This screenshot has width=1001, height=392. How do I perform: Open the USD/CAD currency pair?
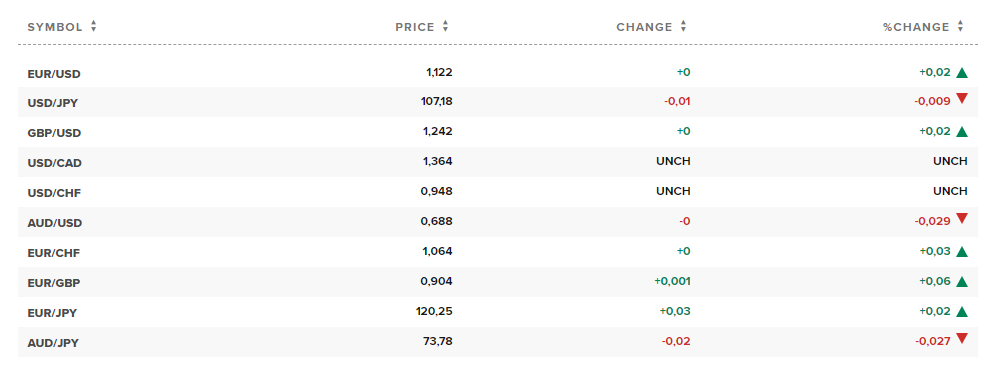[x=55, y=163]
